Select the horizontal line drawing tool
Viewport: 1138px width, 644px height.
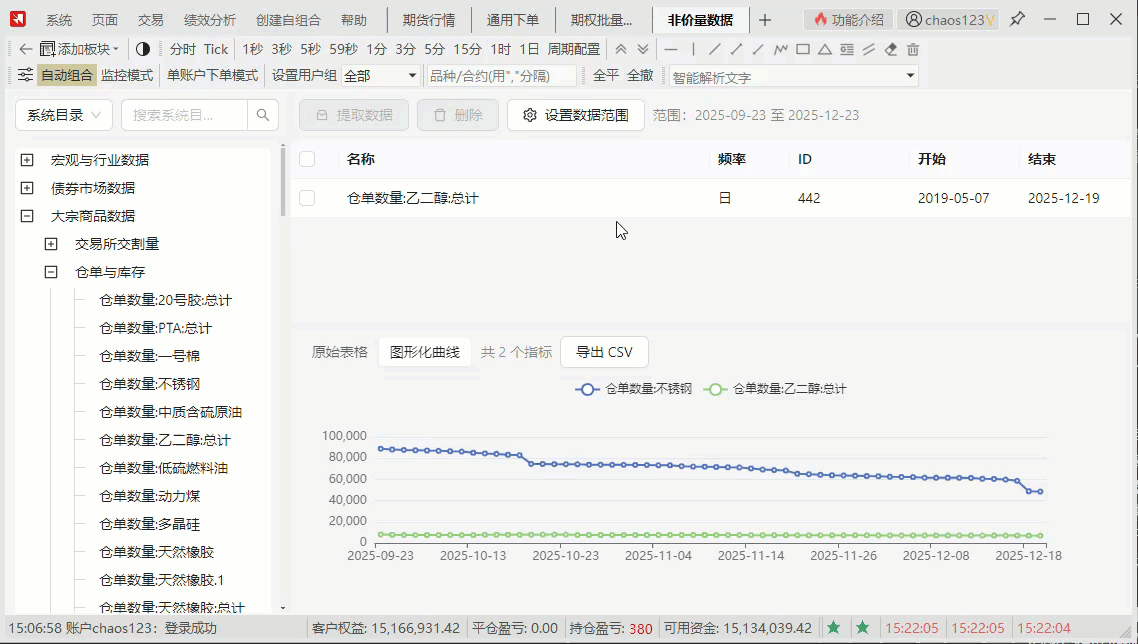(x=671, y=49)
